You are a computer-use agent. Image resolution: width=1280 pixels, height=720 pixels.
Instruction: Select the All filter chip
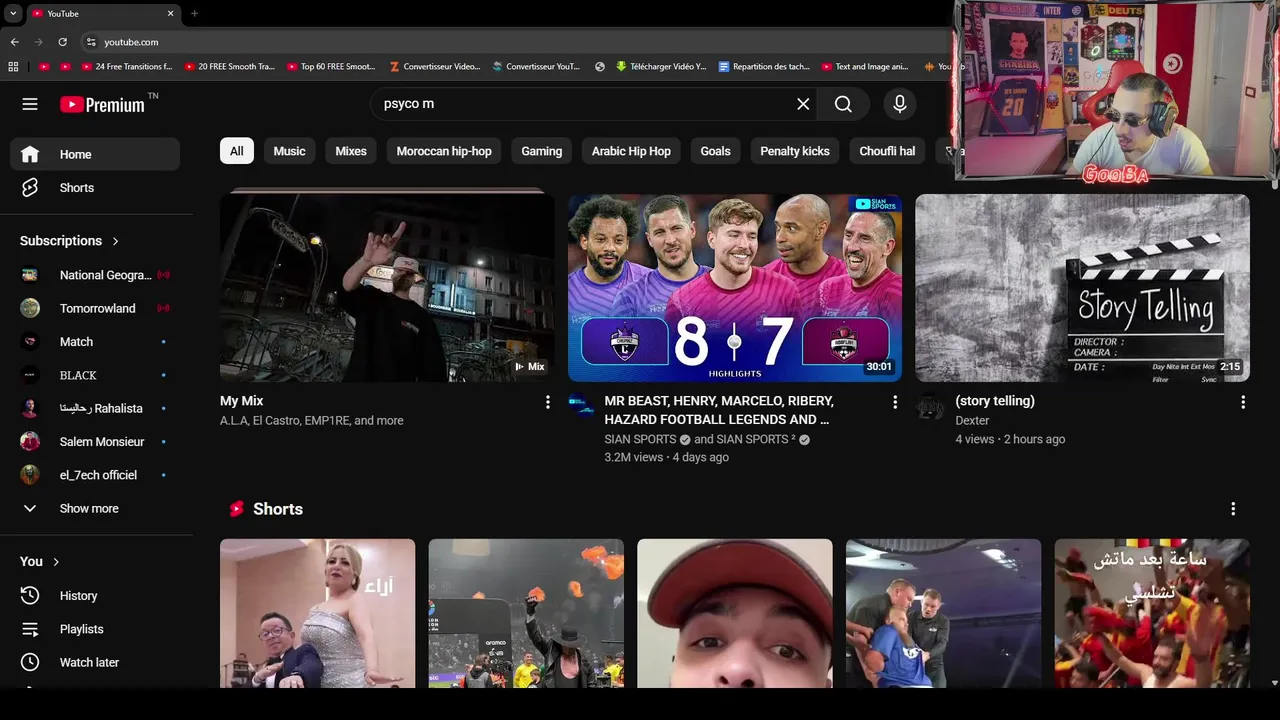237,151
